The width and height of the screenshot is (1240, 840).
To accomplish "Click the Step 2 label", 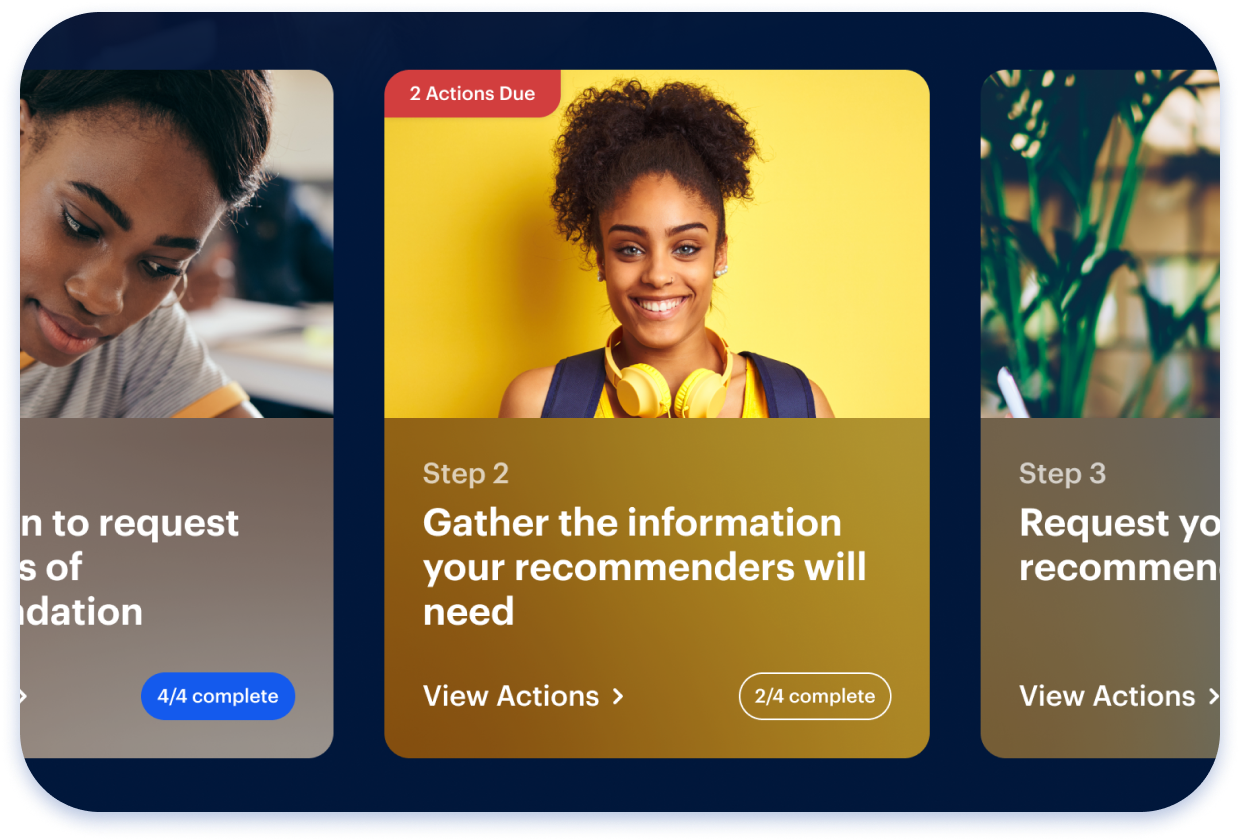I will (x=466, y=474).
